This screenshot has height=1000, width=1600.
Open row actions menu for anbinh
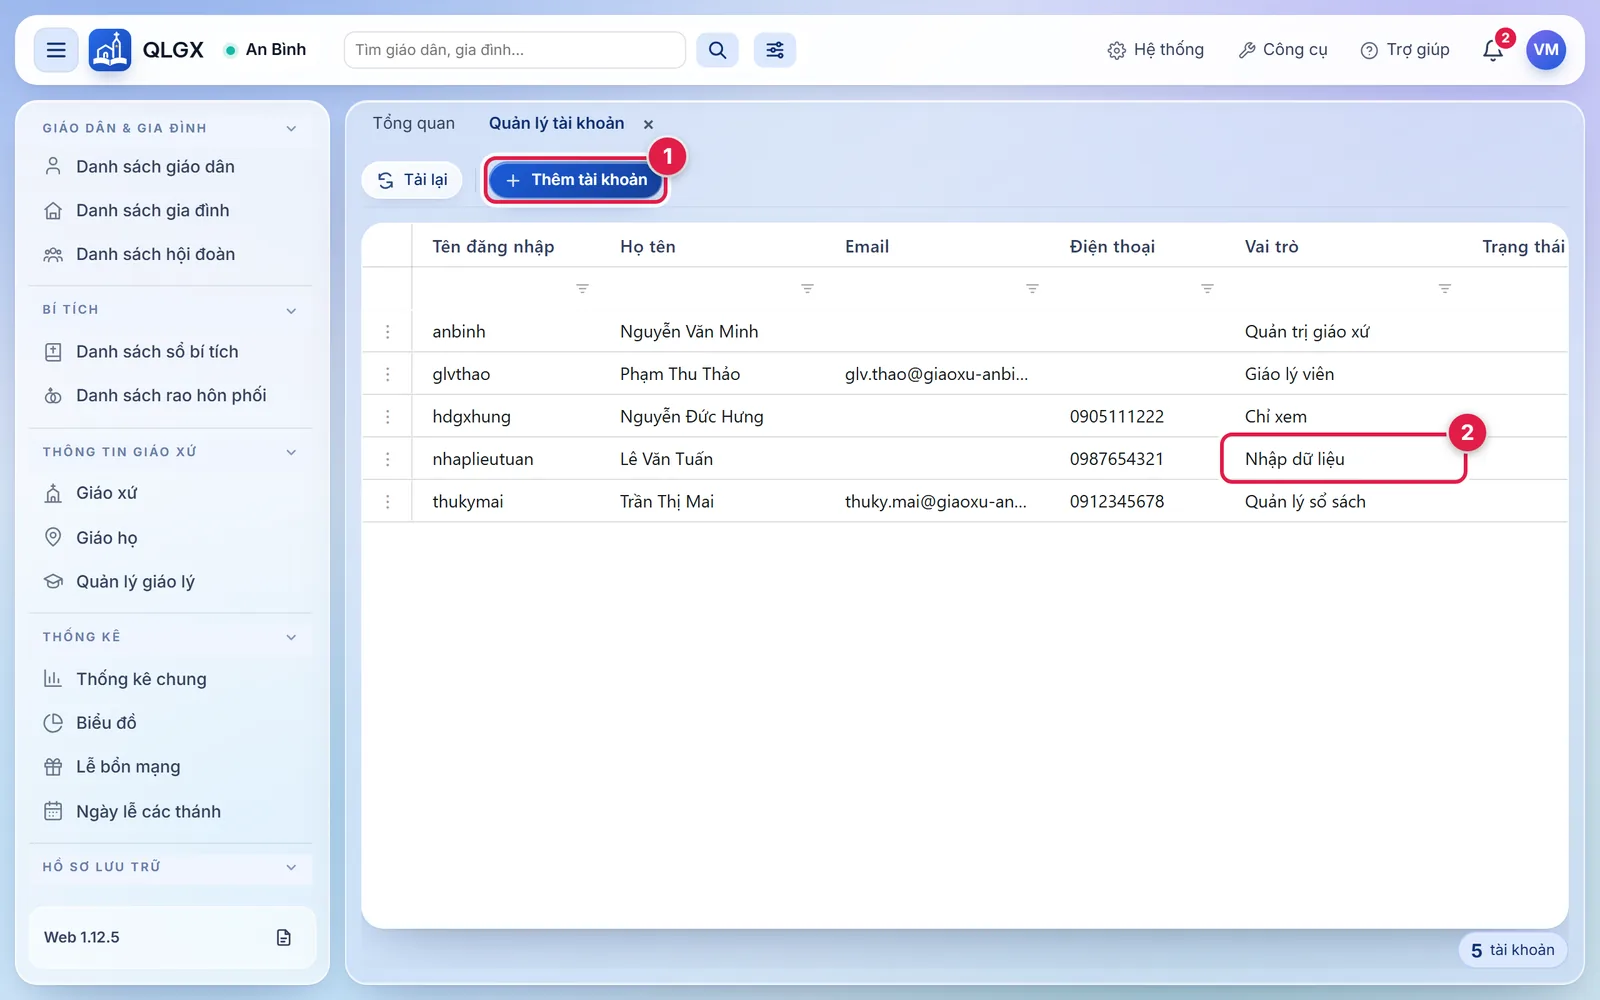click(388, 332)
